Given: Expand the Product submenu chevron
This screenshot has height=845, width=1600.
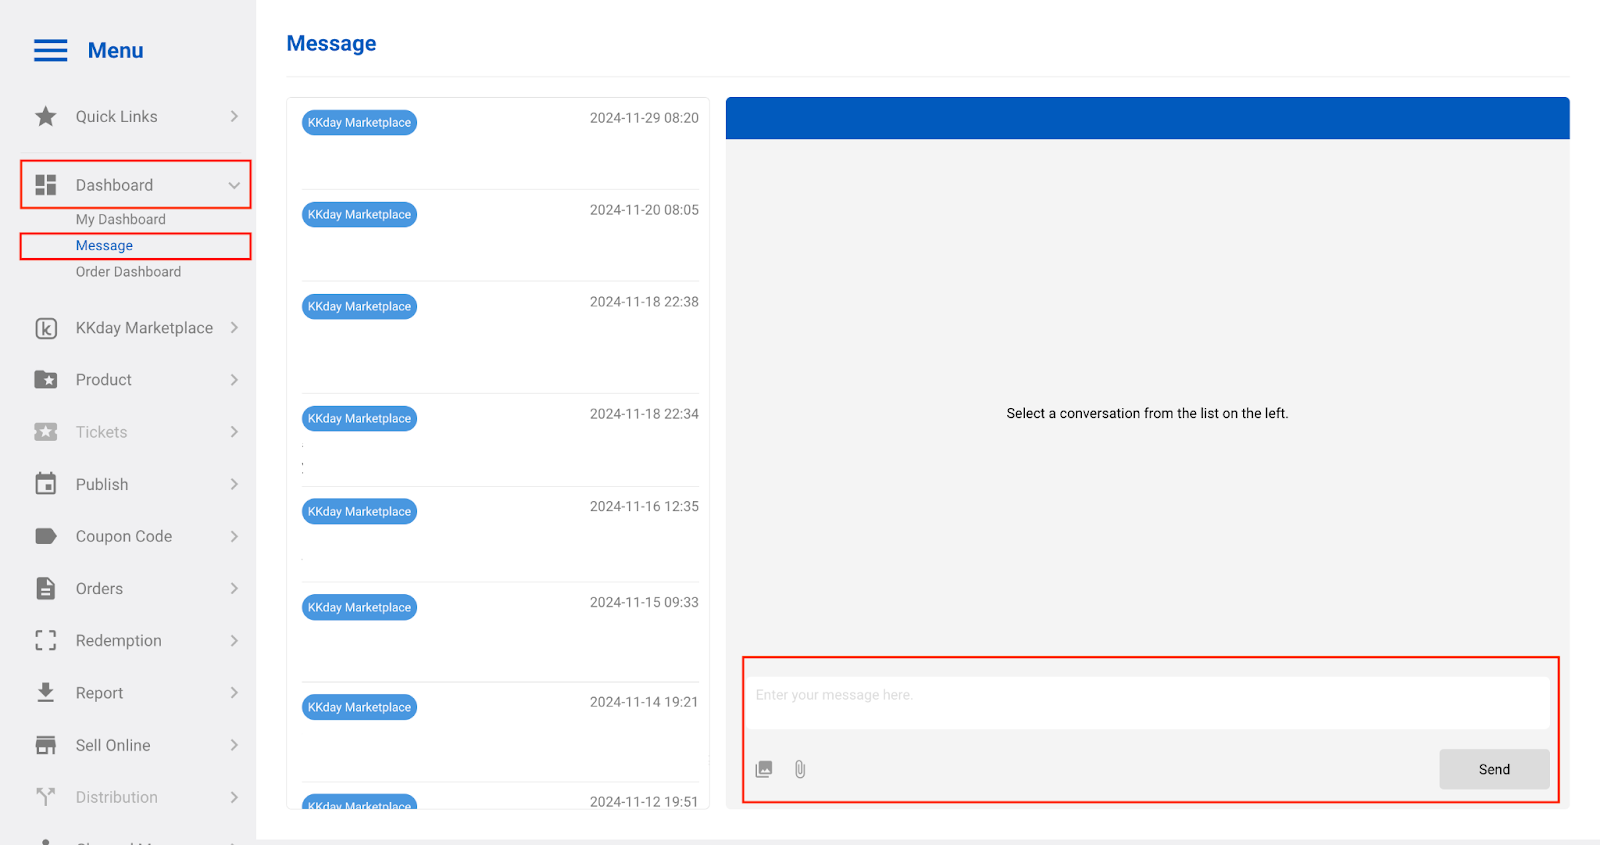Looking at the screenshot, I should [x=234, y=380].
